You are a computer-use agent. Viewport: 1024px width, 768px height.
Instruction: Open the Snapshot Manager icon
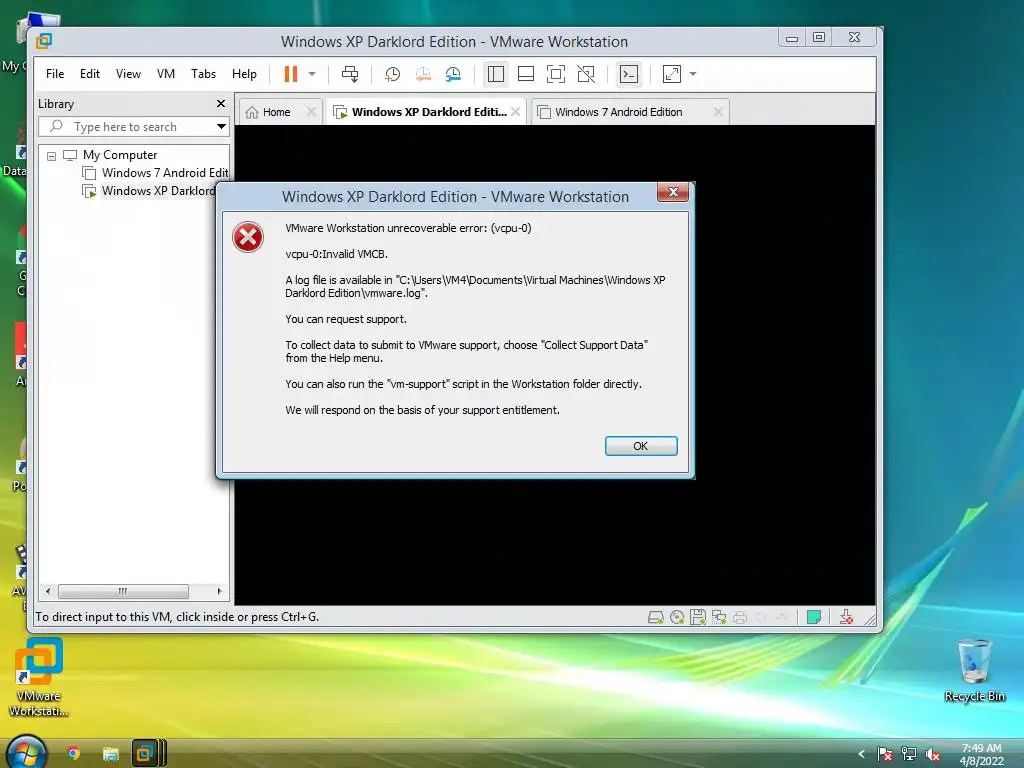pyautogui.click(x=453, y=74)
